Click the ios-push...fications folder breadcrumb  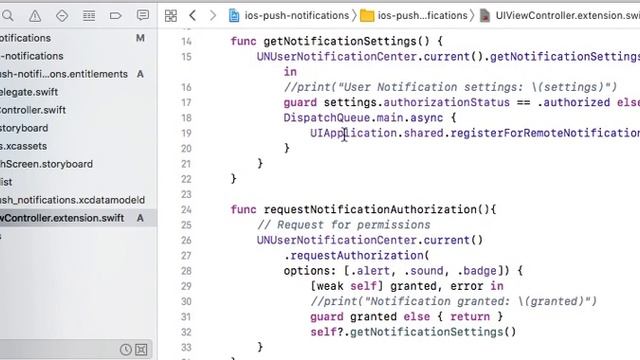pyautogui.click(x=413, y=16)
